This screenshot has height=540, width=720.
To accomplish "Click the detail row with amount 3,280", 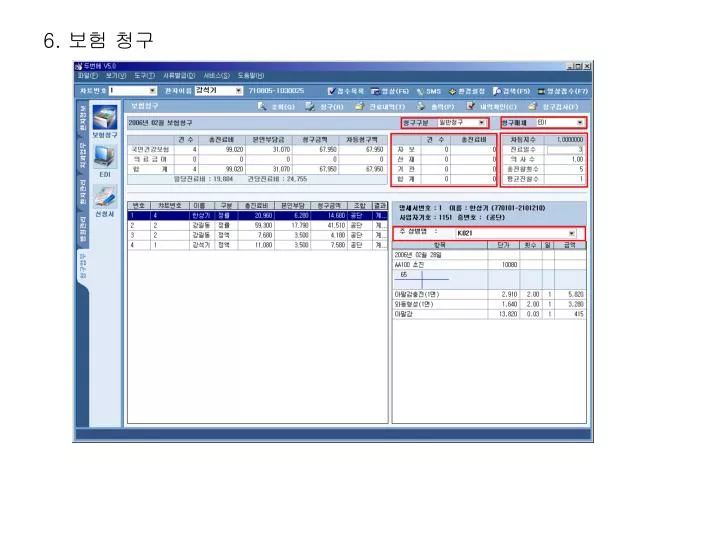I will 489,304.
